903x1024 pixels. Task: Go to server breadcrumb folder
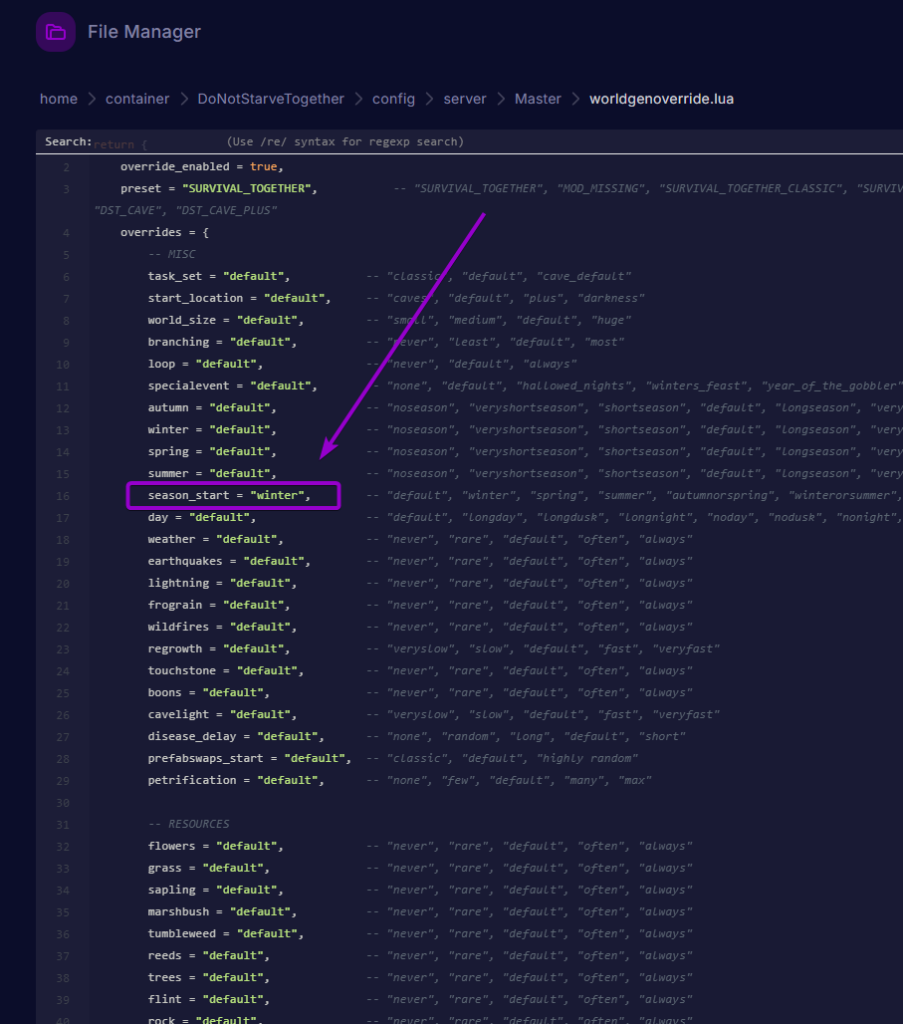click(464, 99)
